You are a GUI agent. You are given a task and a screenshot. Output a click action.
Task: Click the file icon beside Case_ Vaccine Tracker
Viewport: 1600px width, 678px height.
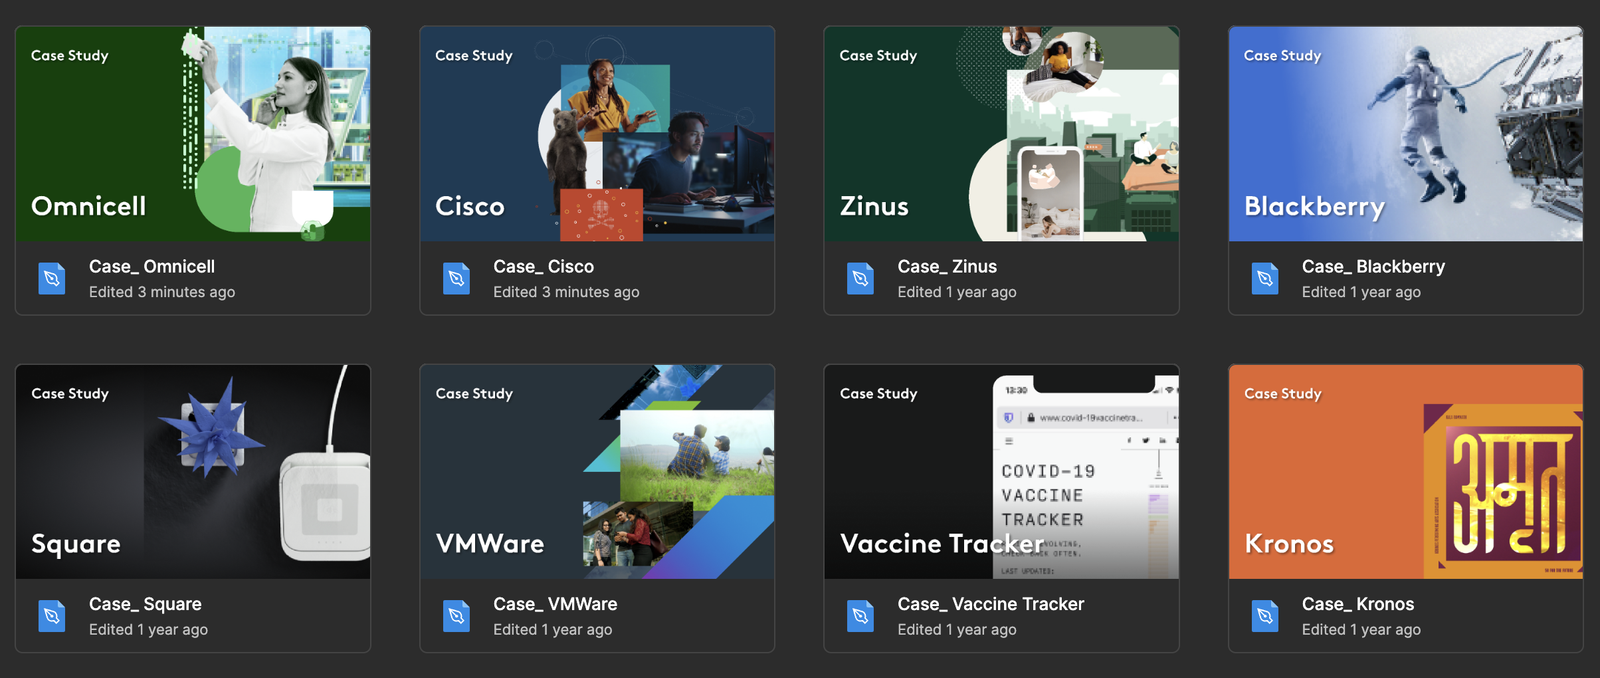860,616
